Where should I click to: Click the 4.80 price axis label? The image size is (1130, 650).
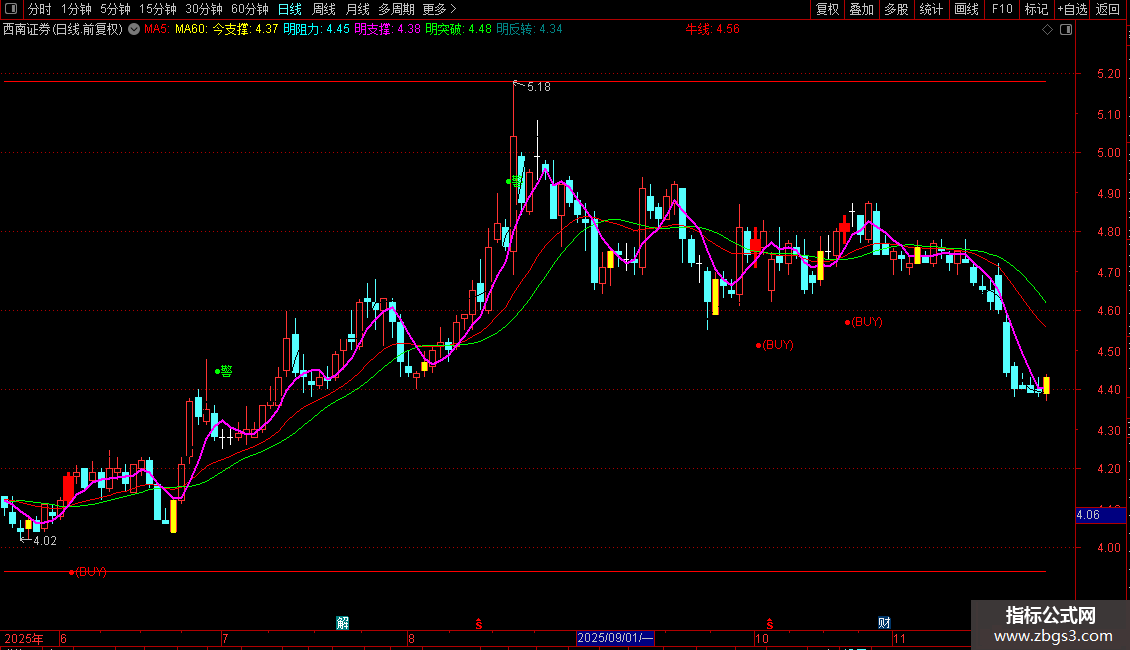[x=1108, y=232]
